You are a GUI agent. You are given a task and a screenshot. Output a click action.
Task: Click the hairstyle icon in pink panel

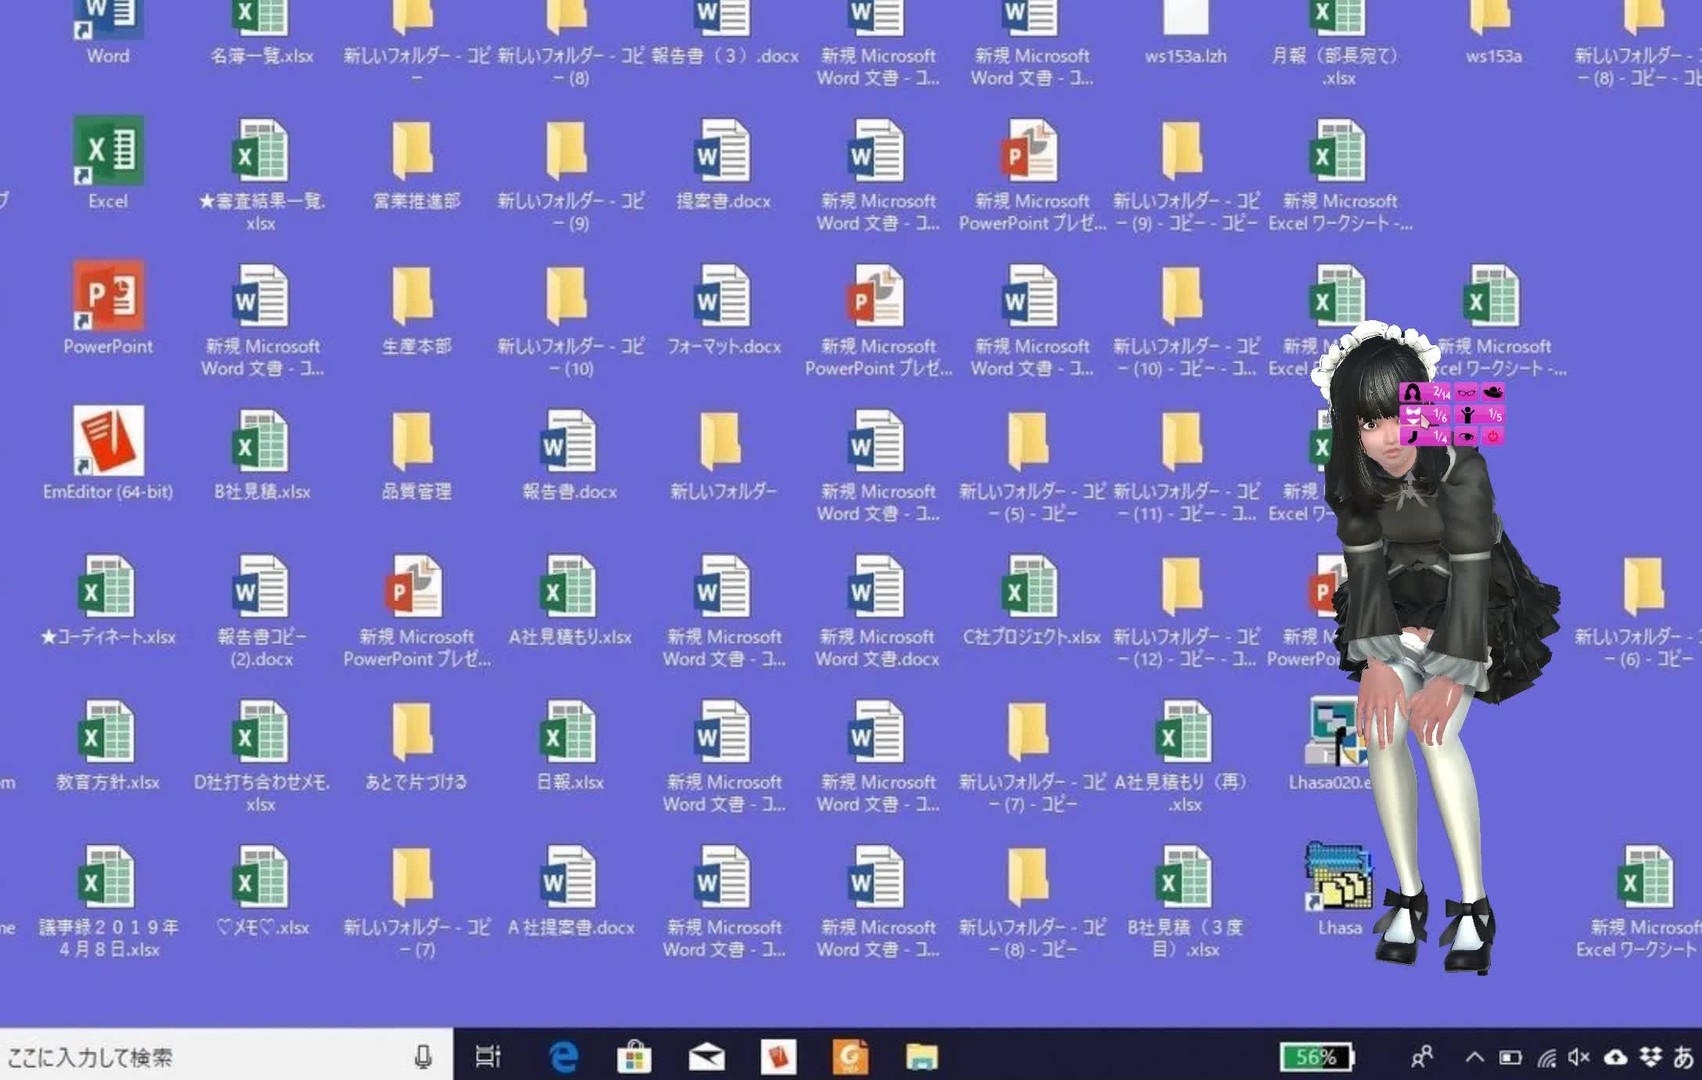pos(1411,393)
